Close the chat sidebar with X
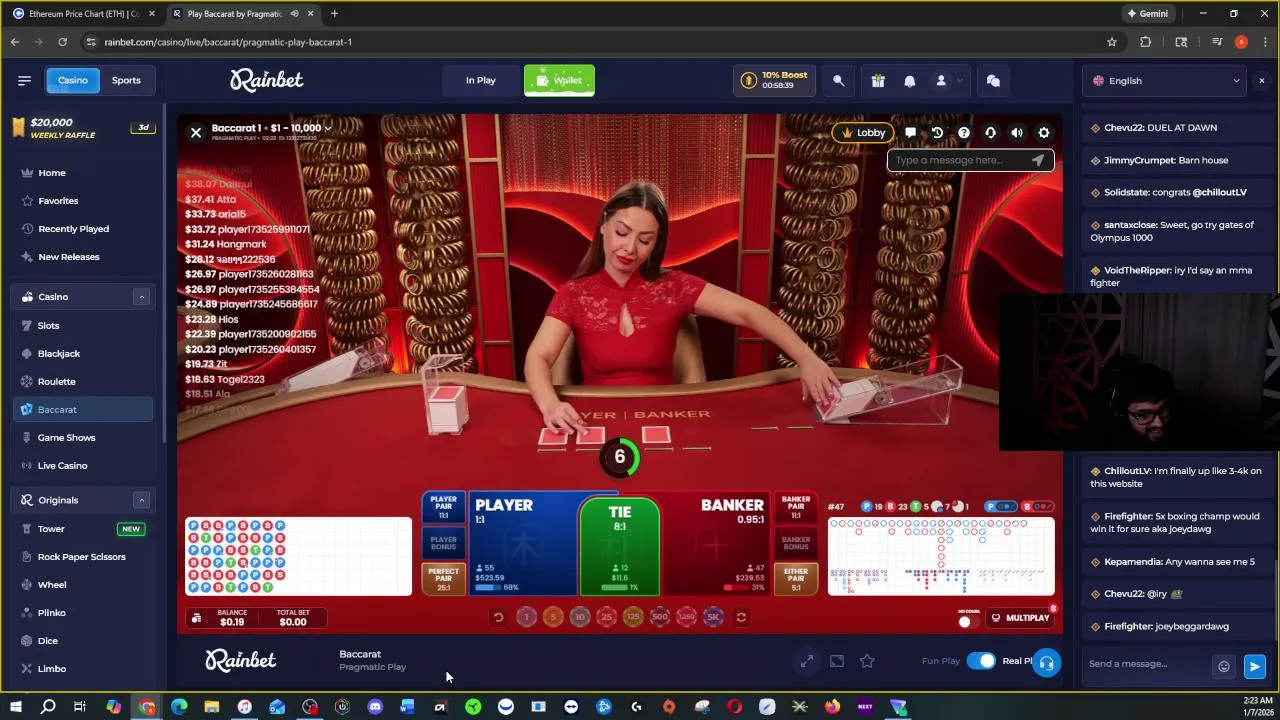Image resolution: width=1280 pixels, height=720 pixels. tap(1261, 81)
